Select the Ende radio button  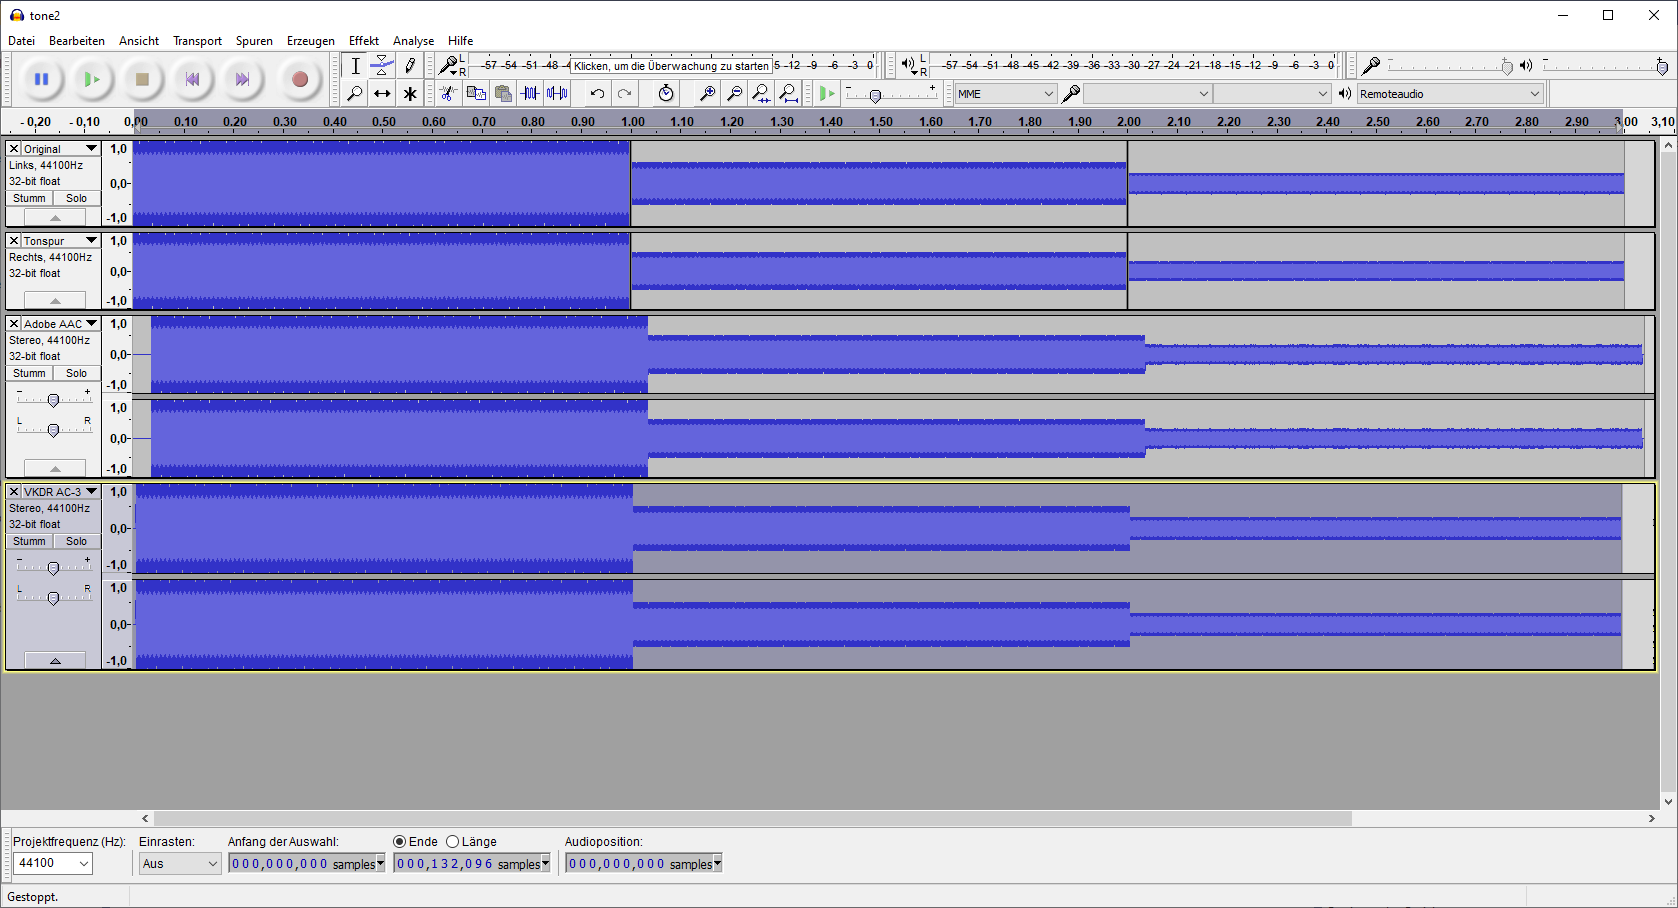click(400, 842)
